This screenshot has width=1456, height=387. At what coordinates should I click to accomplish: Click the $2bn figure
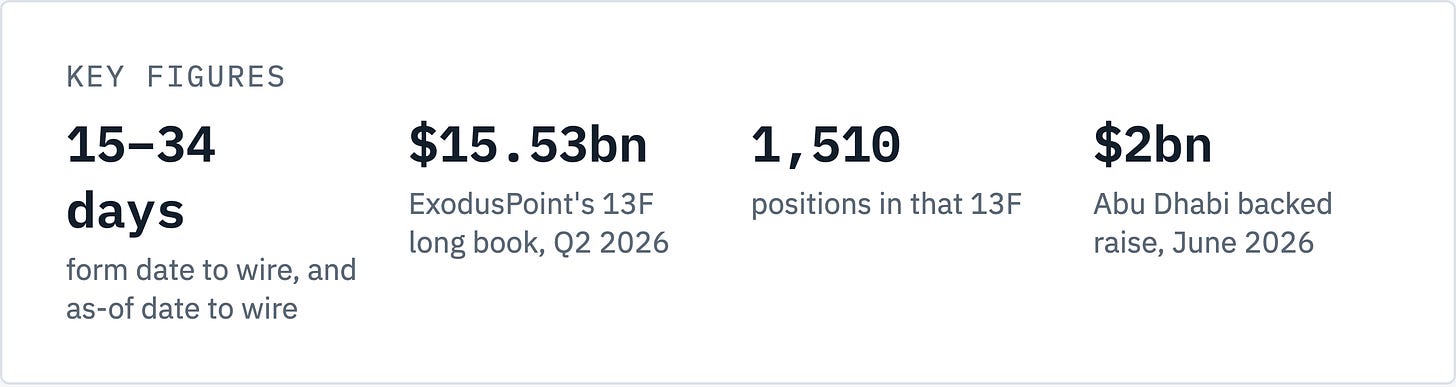pos(1152,146)
